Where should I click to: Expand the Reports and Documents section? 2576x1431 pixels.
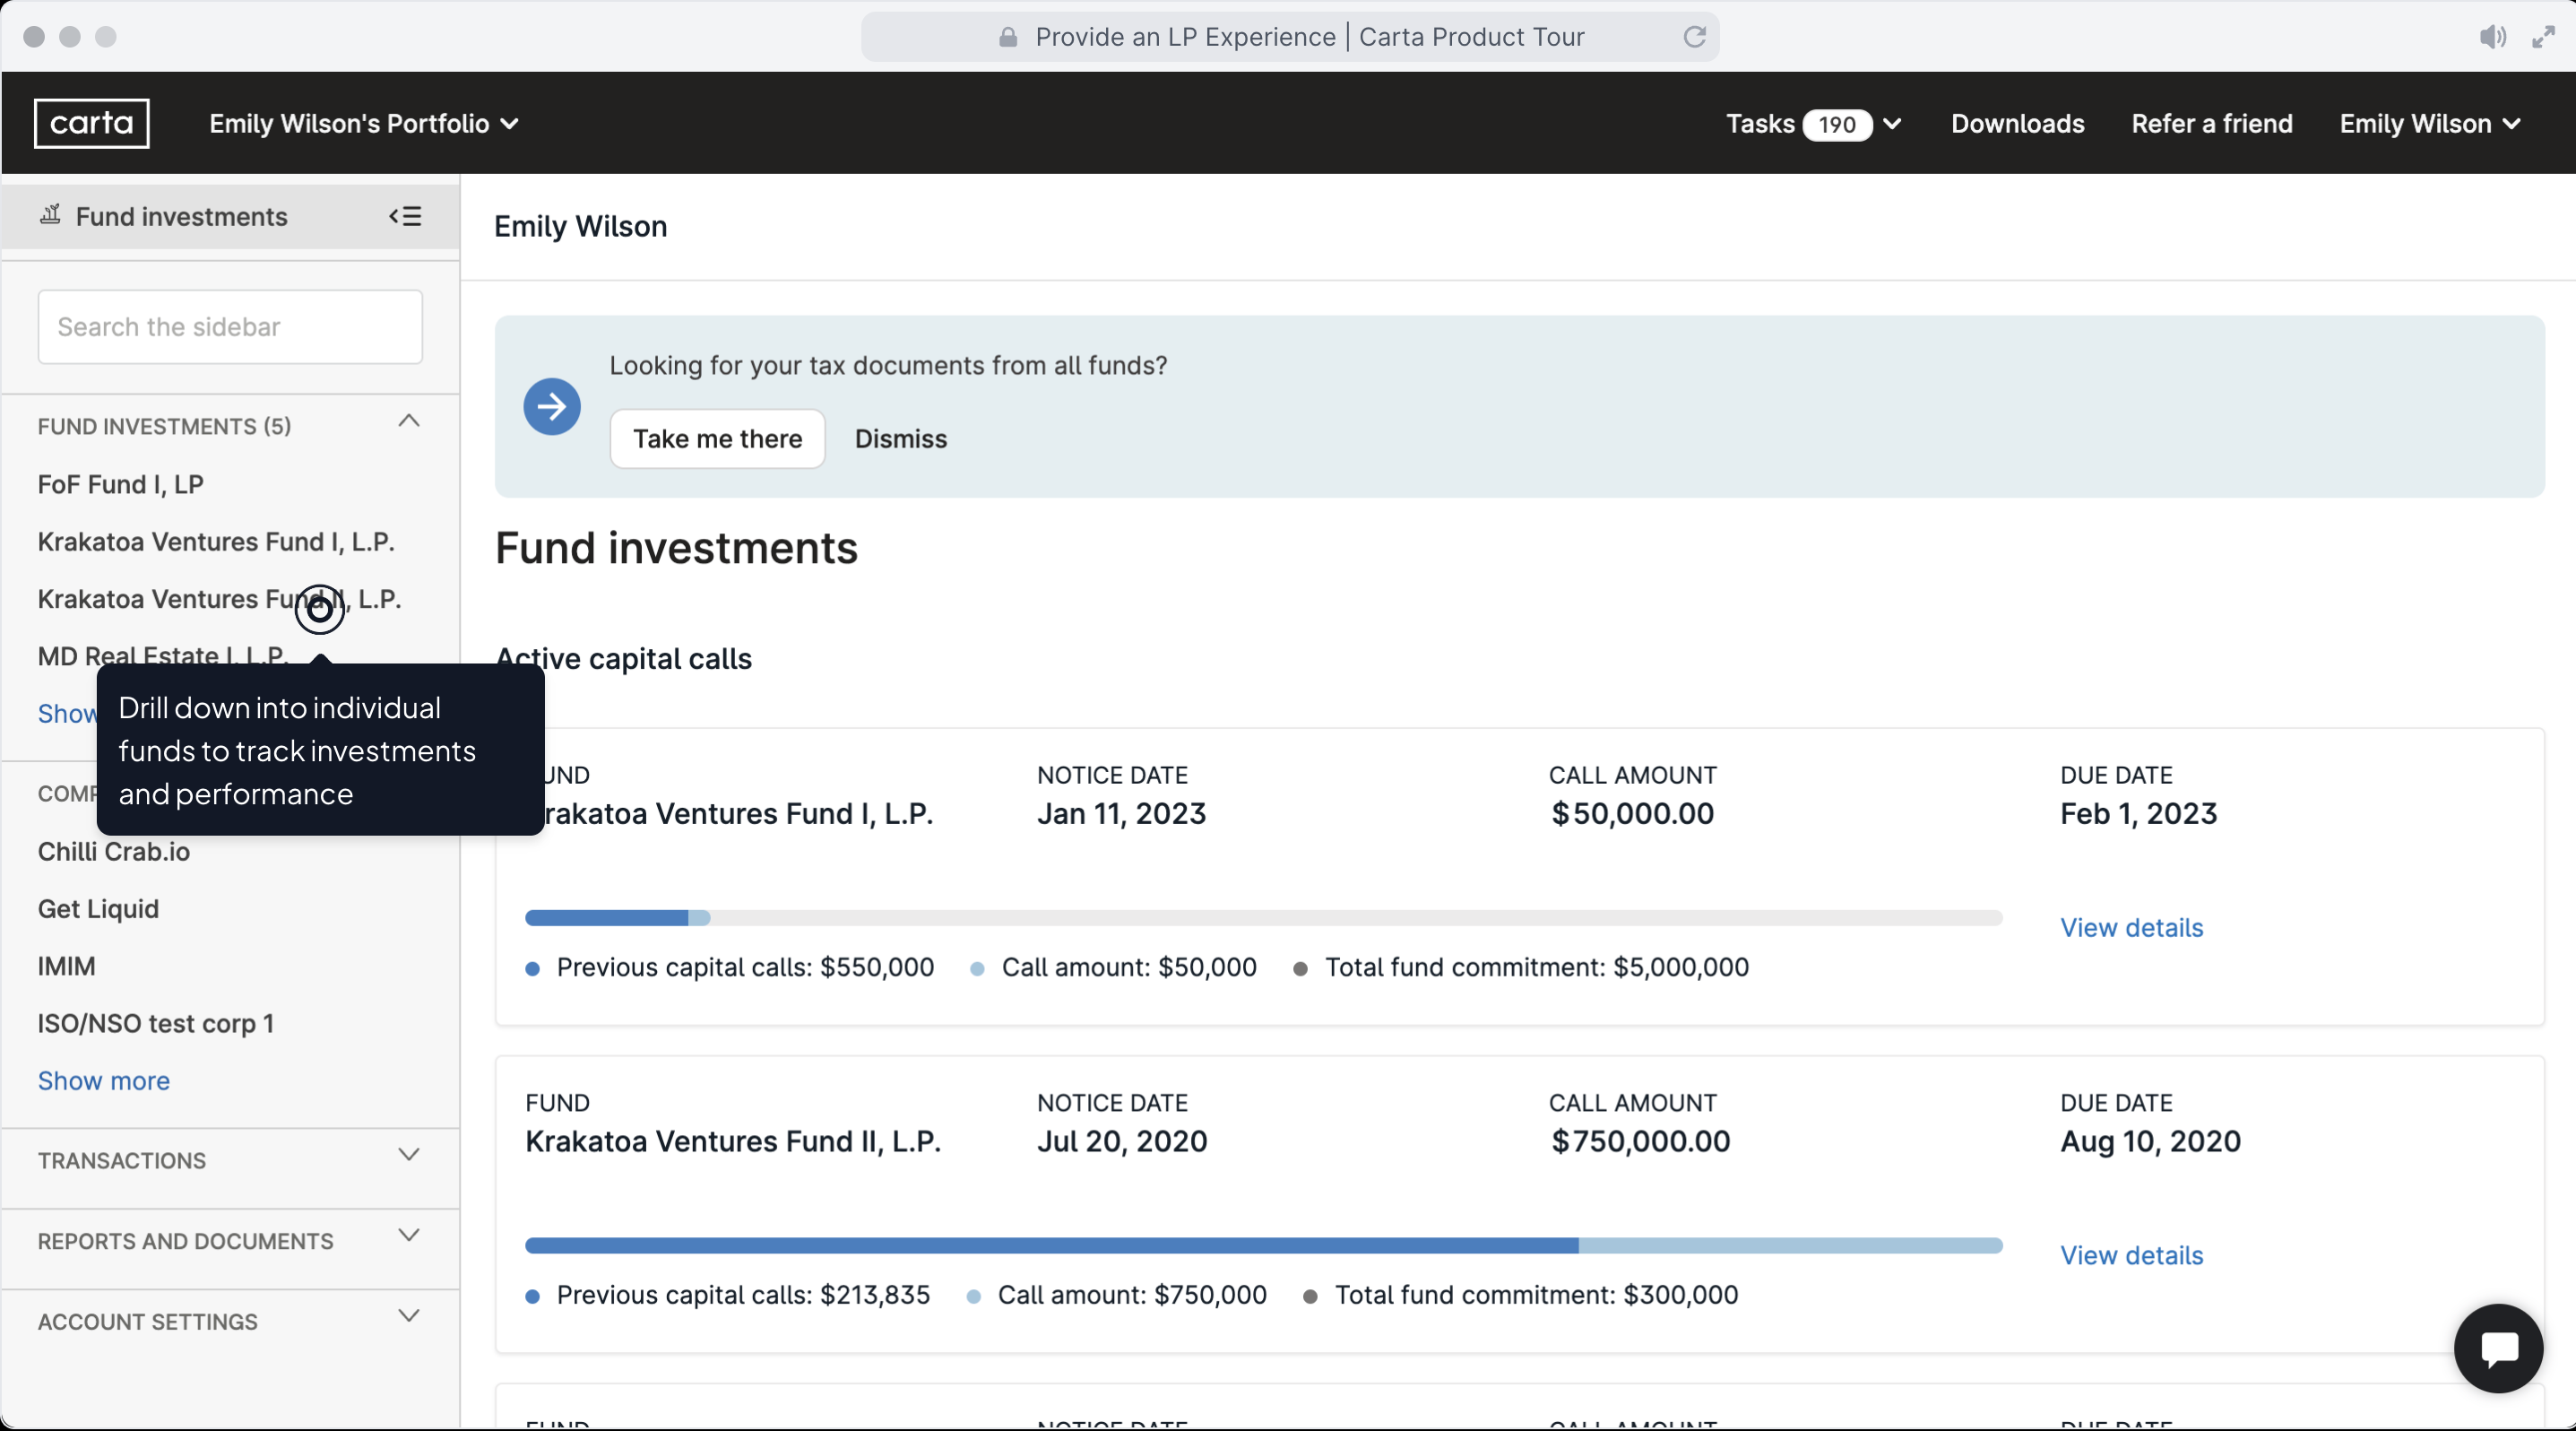point(408,1236)
